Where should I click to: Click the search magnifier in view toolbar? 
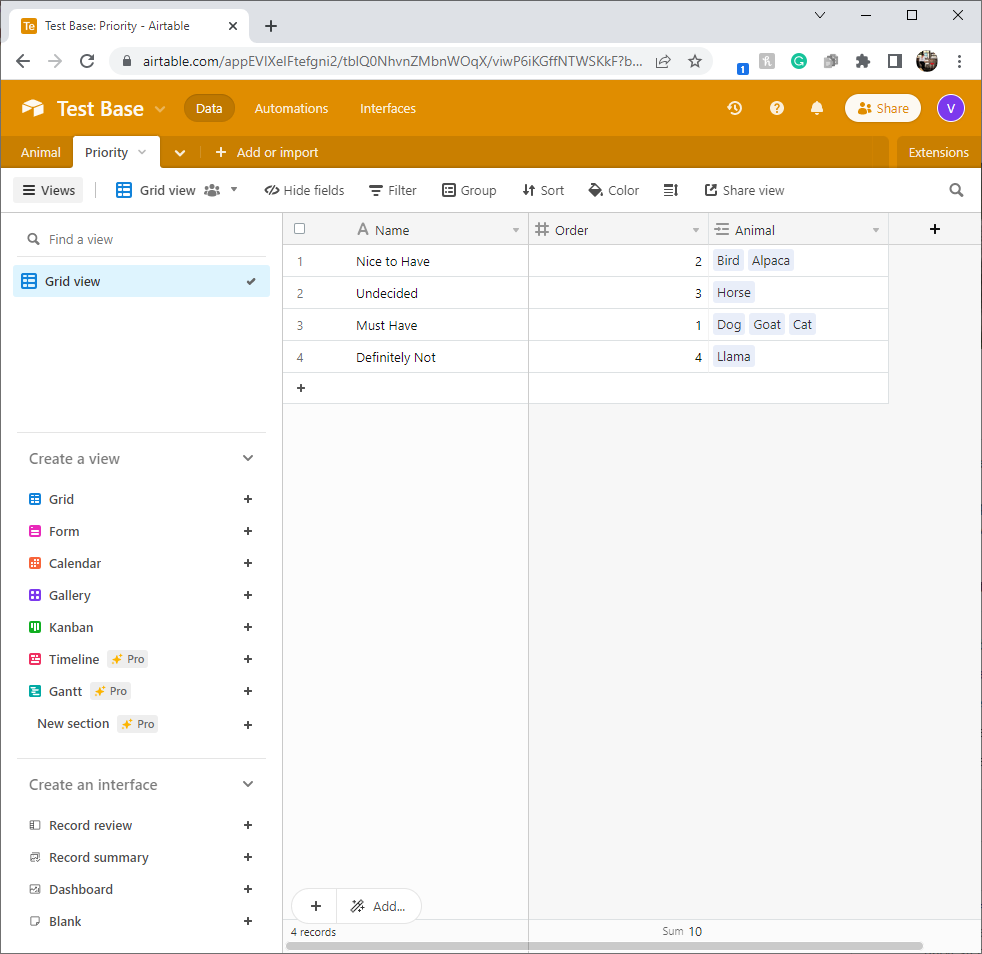(956, 190)
